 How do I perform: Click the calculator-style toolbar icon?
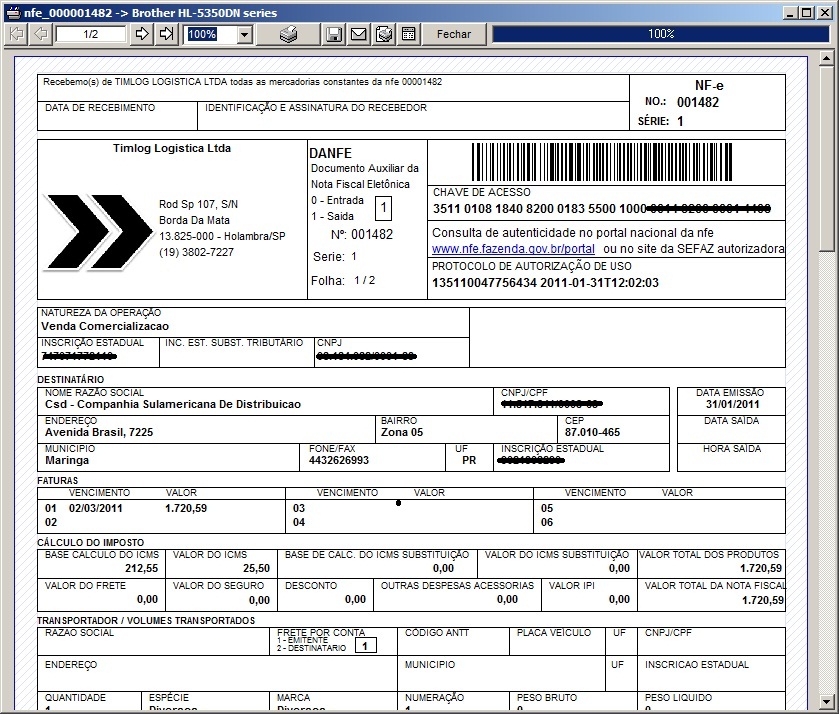pyautogui.click(x=408, y=34)
